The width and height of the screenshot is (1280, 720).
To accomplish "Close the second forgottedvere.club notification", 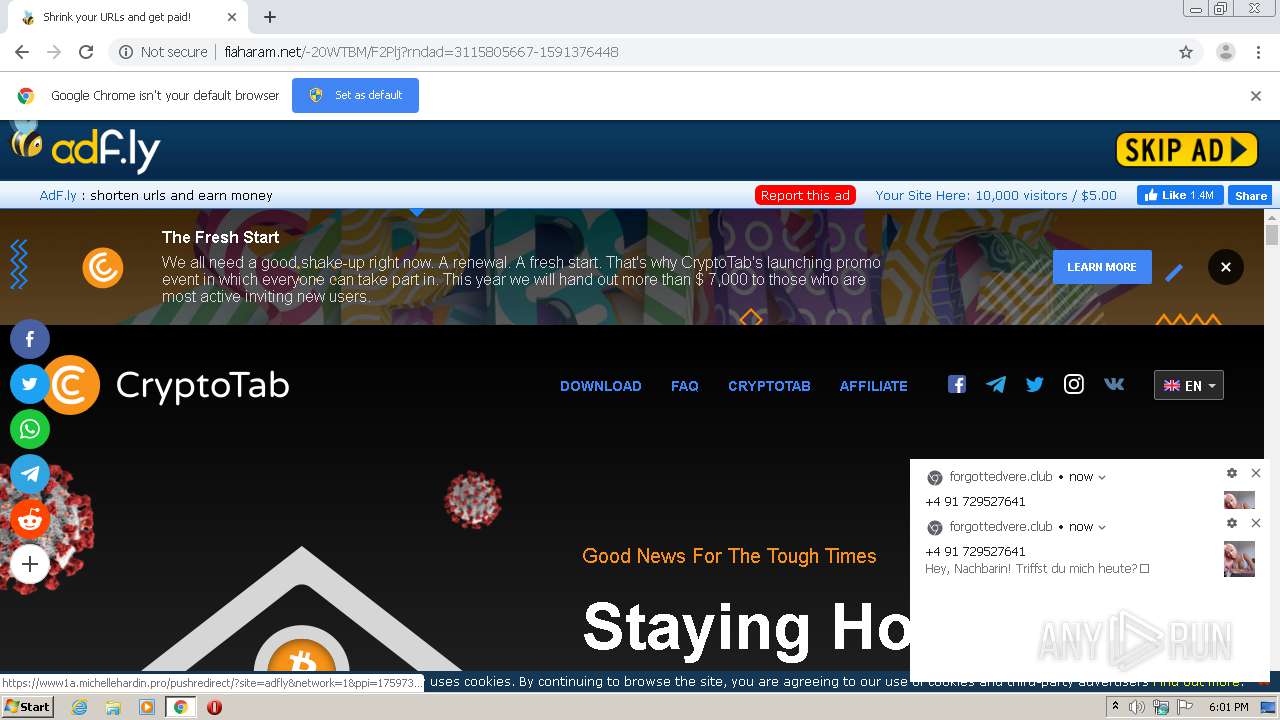I will (1256, 523).
